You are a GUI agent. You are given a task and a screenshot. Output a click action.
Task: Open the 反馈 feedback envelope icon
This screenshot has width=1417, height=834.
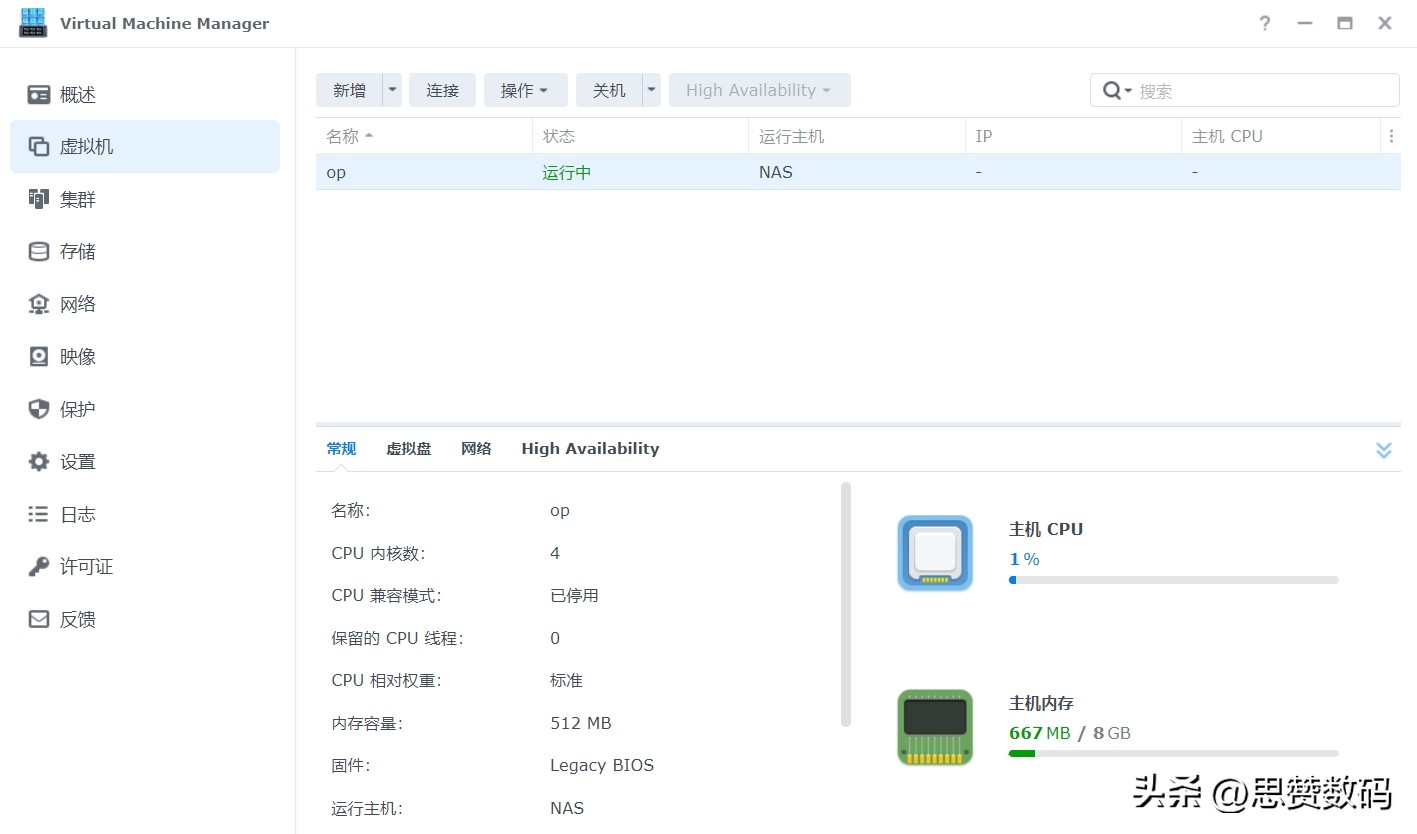39,619
